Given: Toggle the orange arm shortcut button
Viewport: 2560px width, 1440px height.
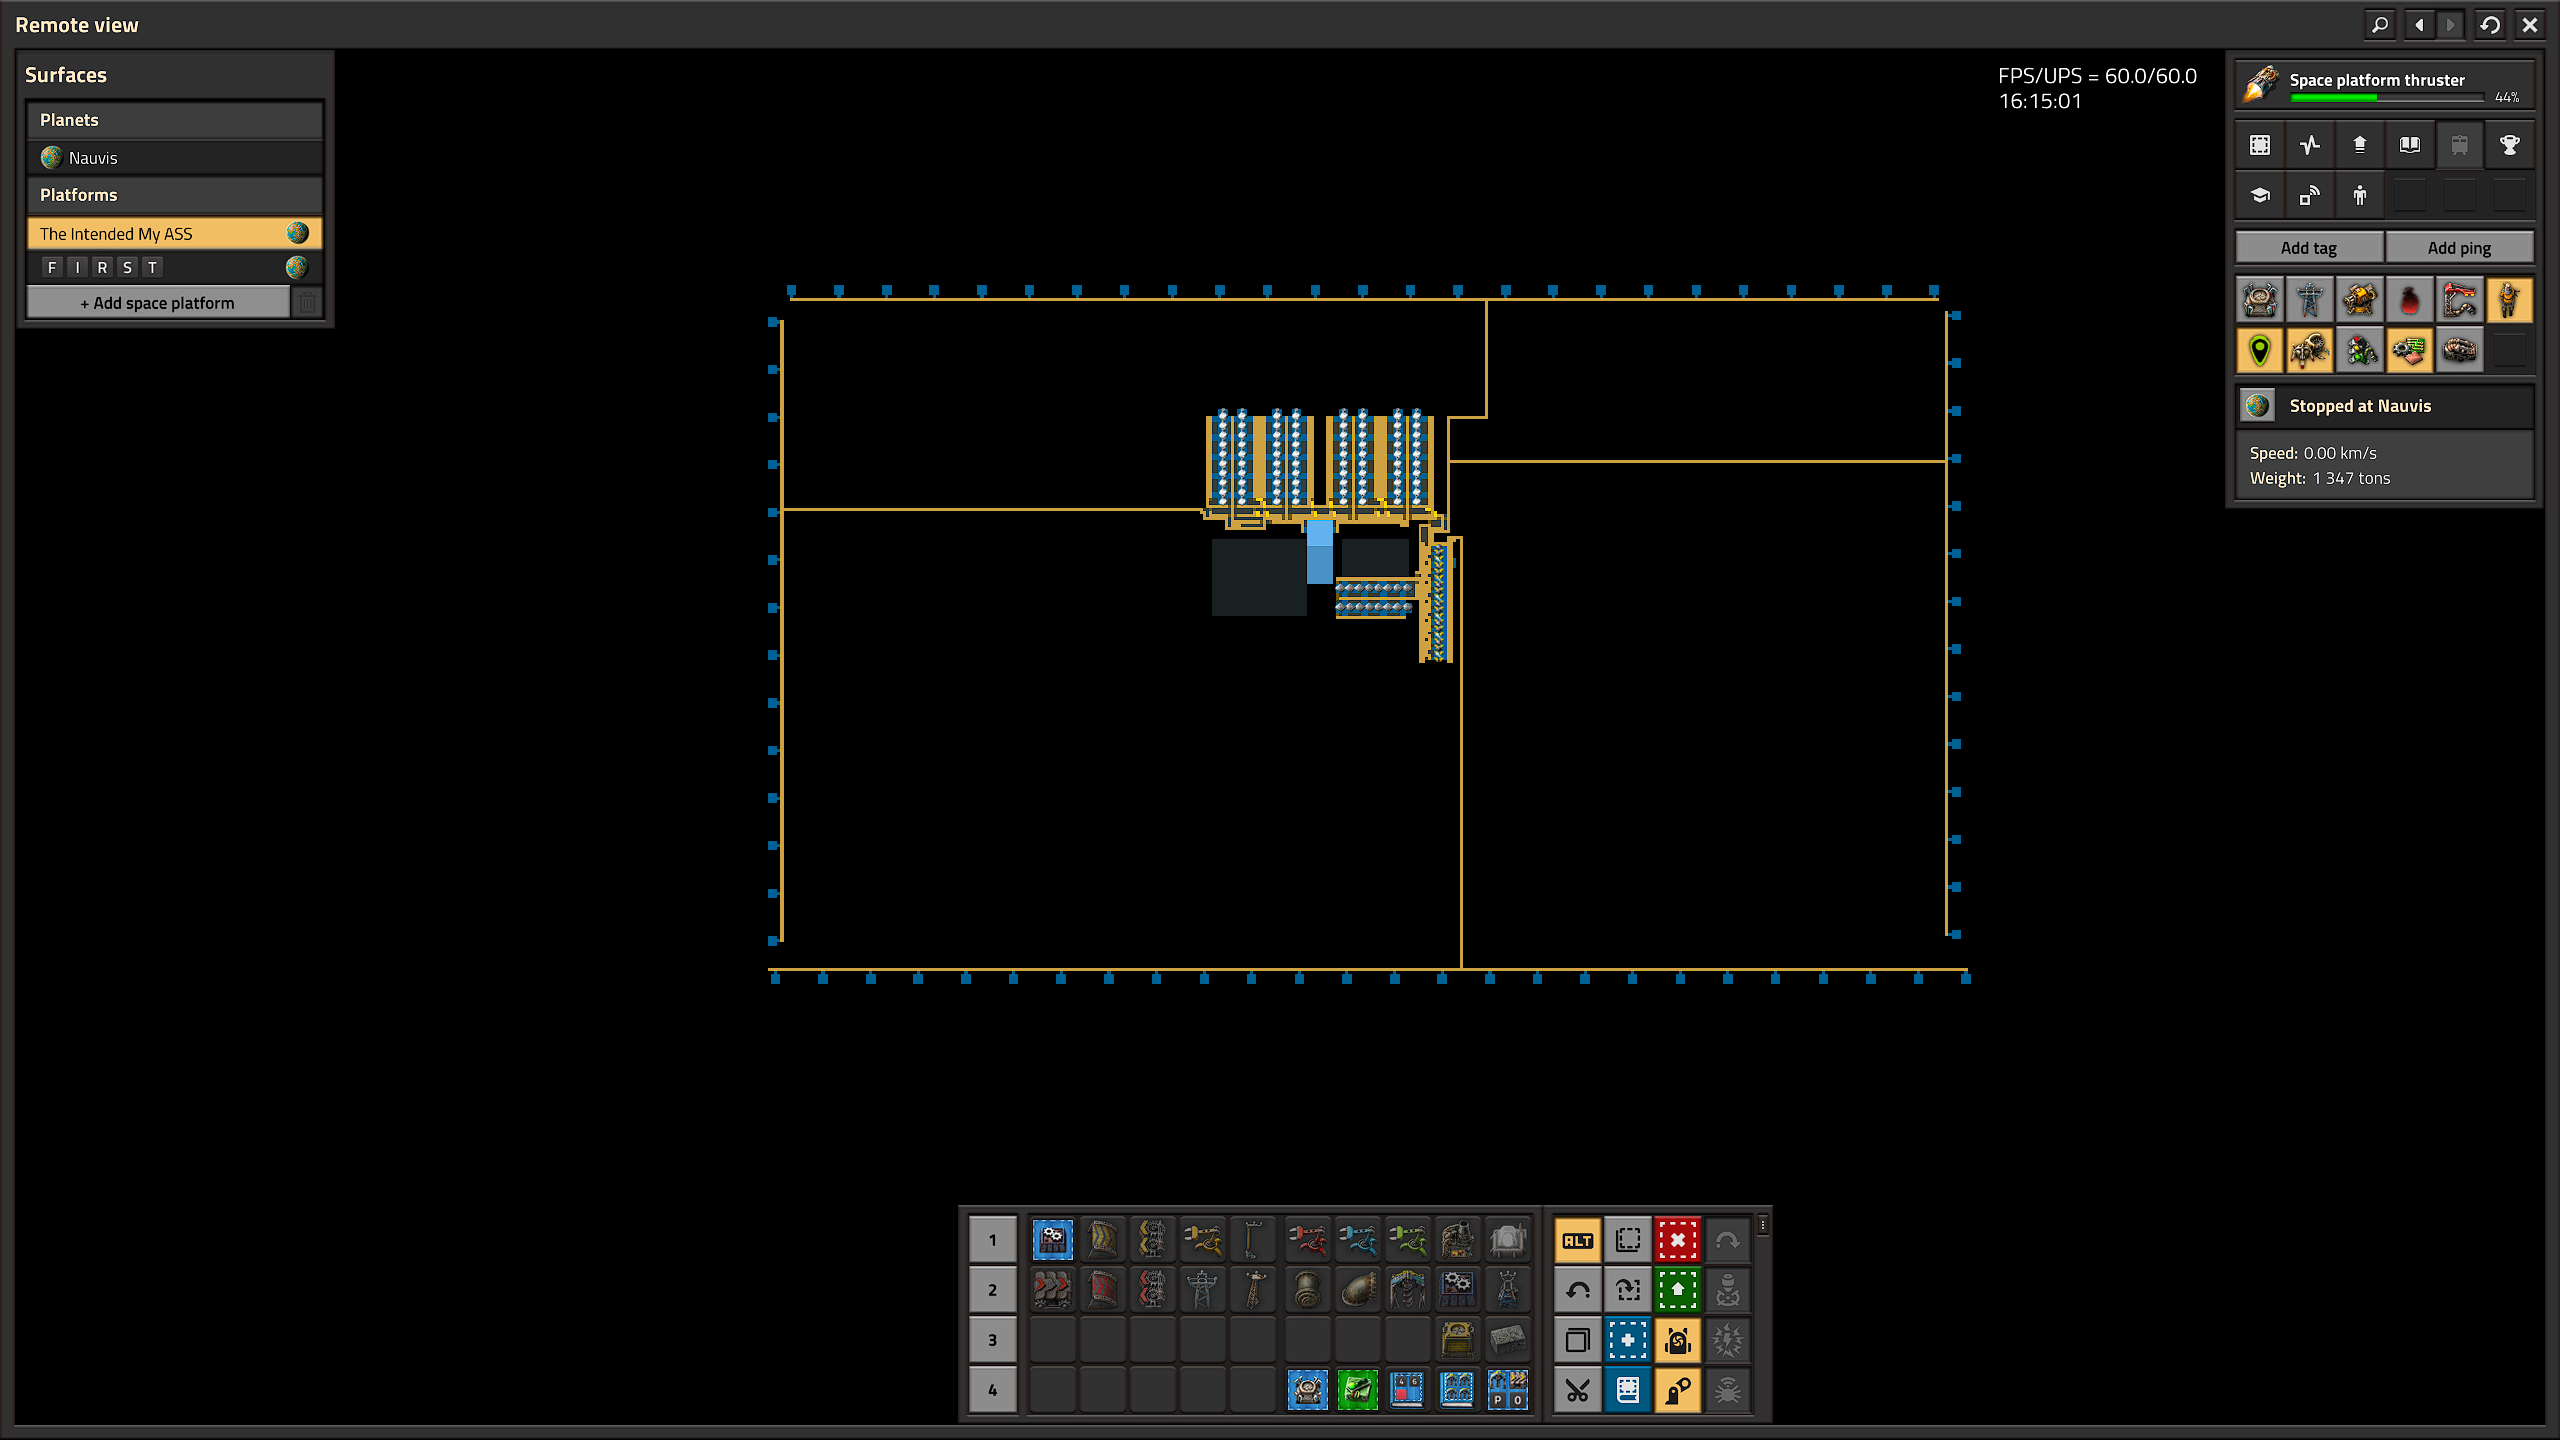Looking at the screenshot, I should coord(1678,1390).
